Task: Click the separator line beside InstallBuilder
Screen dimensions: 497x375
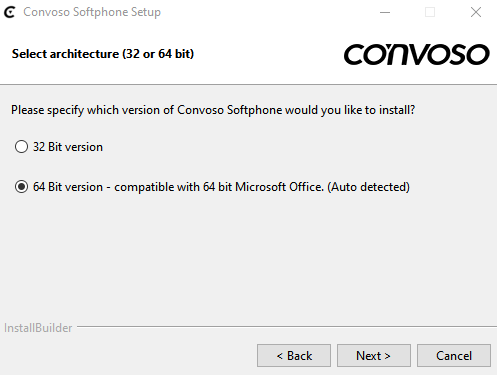Action: 287,327
